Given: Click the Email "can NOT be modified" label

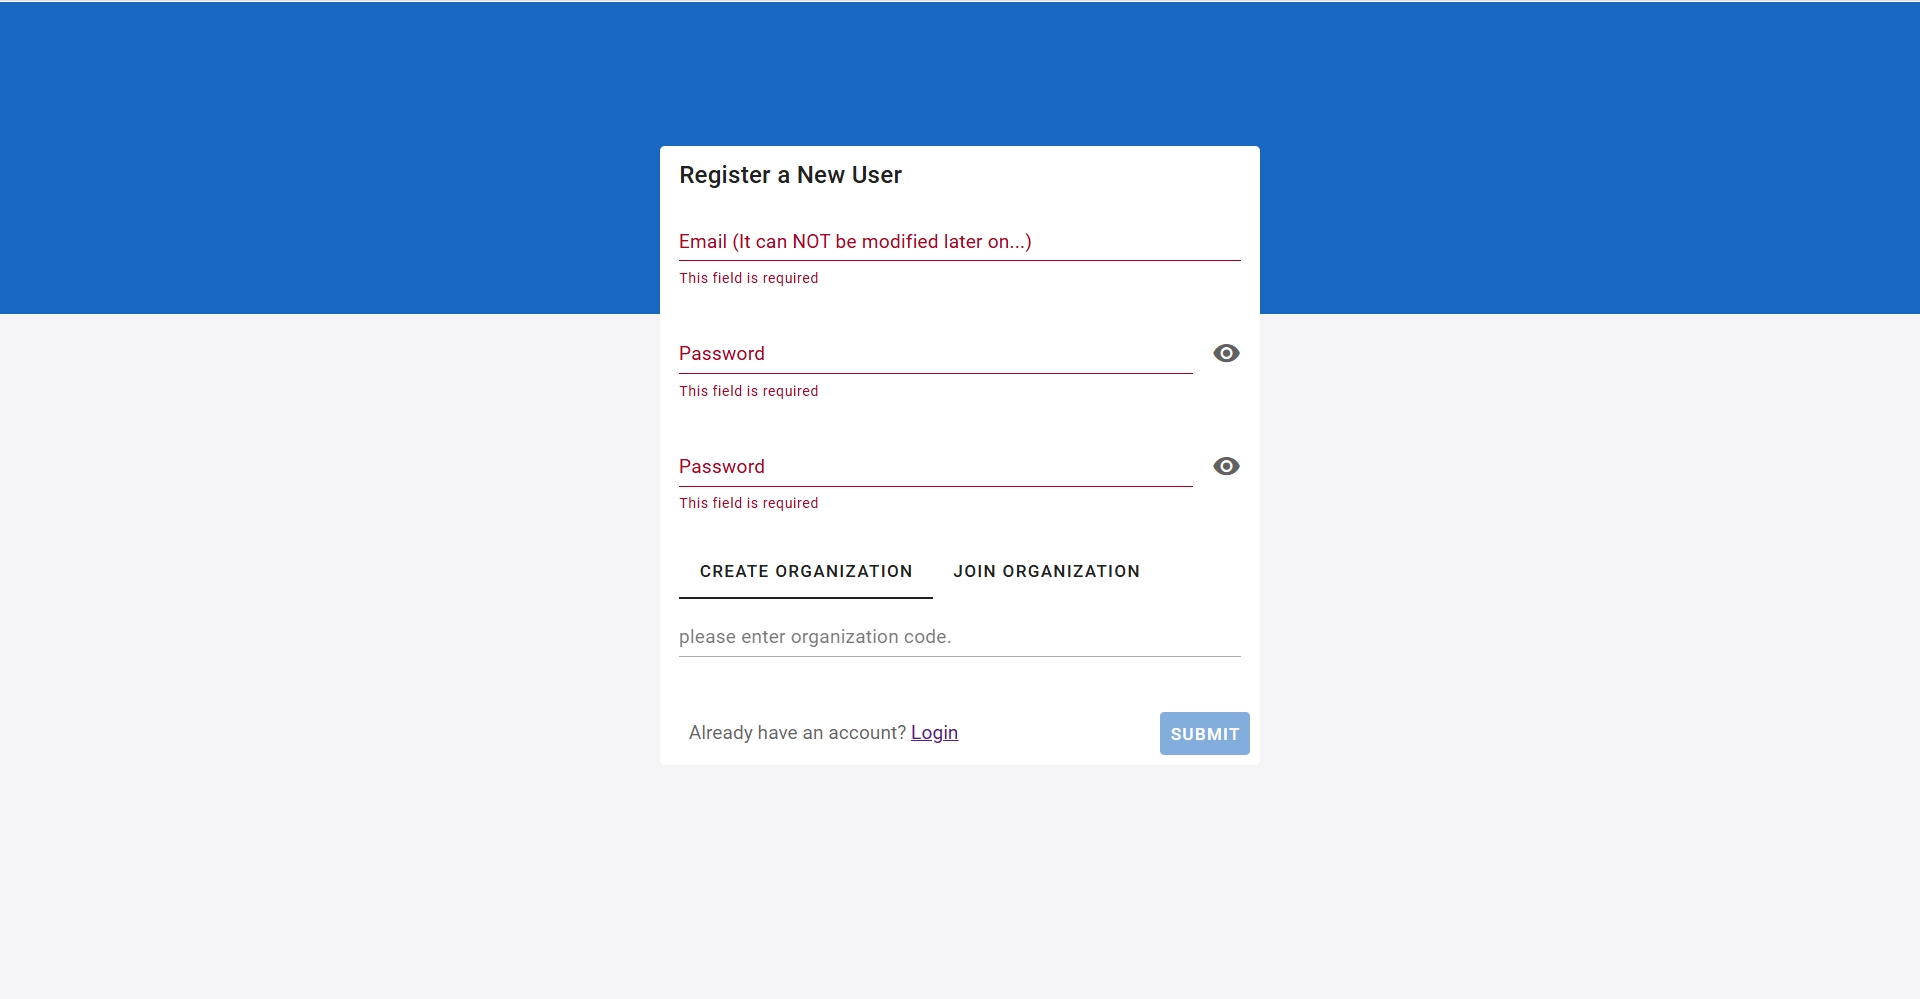Looking at the screenshot, I should click(855, 242).
